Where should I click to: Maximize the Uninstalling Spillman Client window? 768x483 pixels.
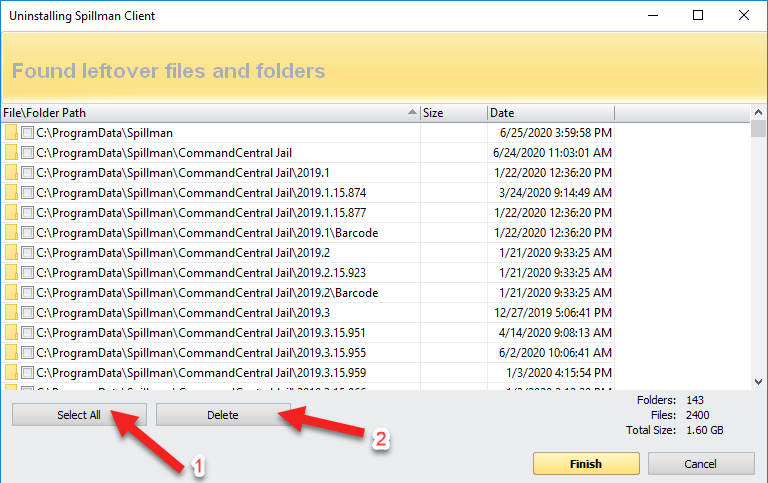[698, 15]
